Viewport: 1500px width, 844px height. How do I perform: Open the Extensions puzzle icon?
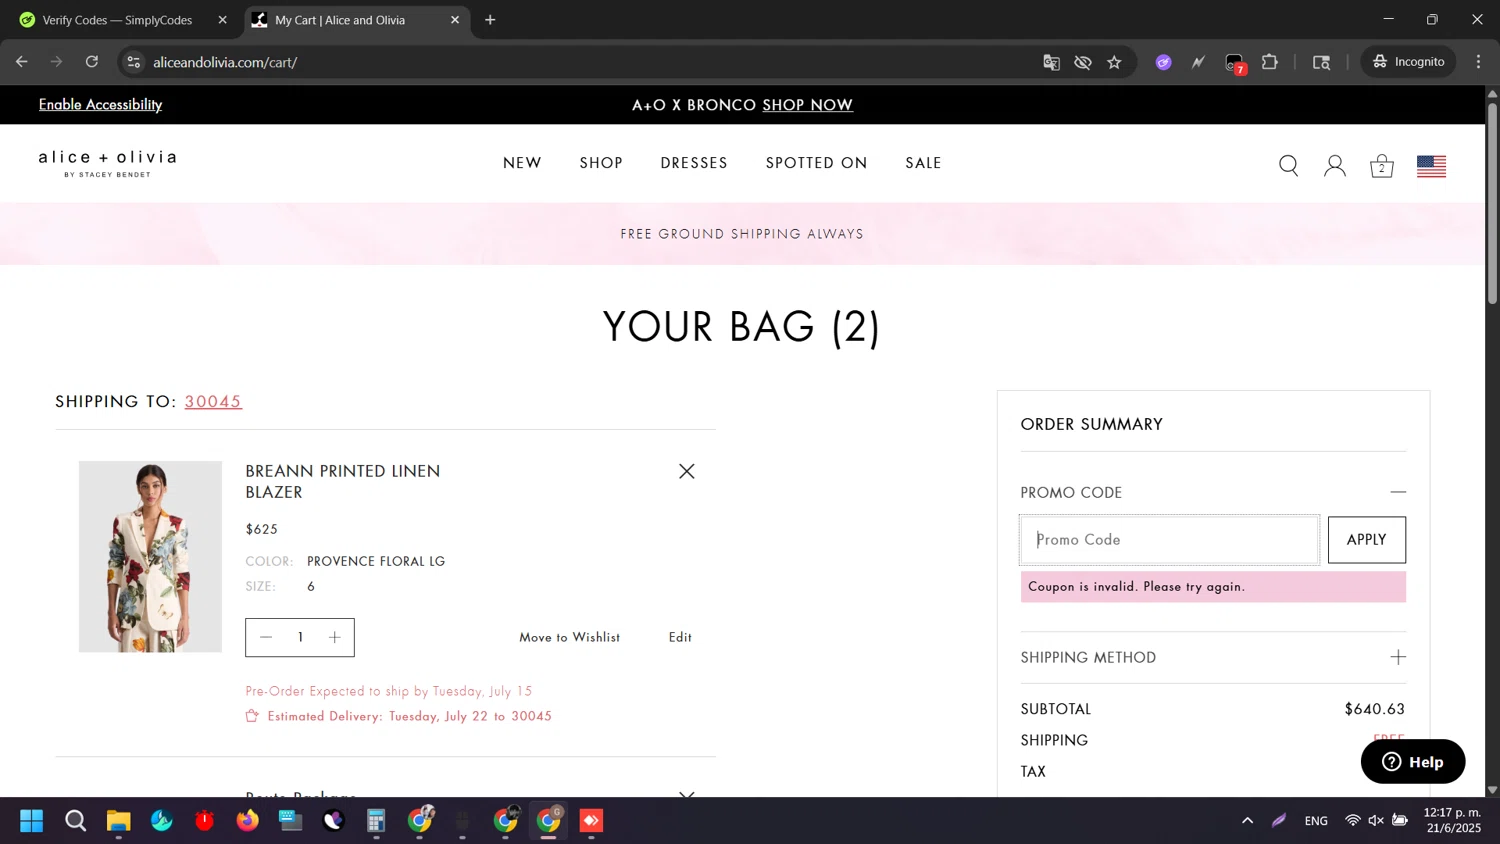pyautogui.click(x=1270, y=62)
